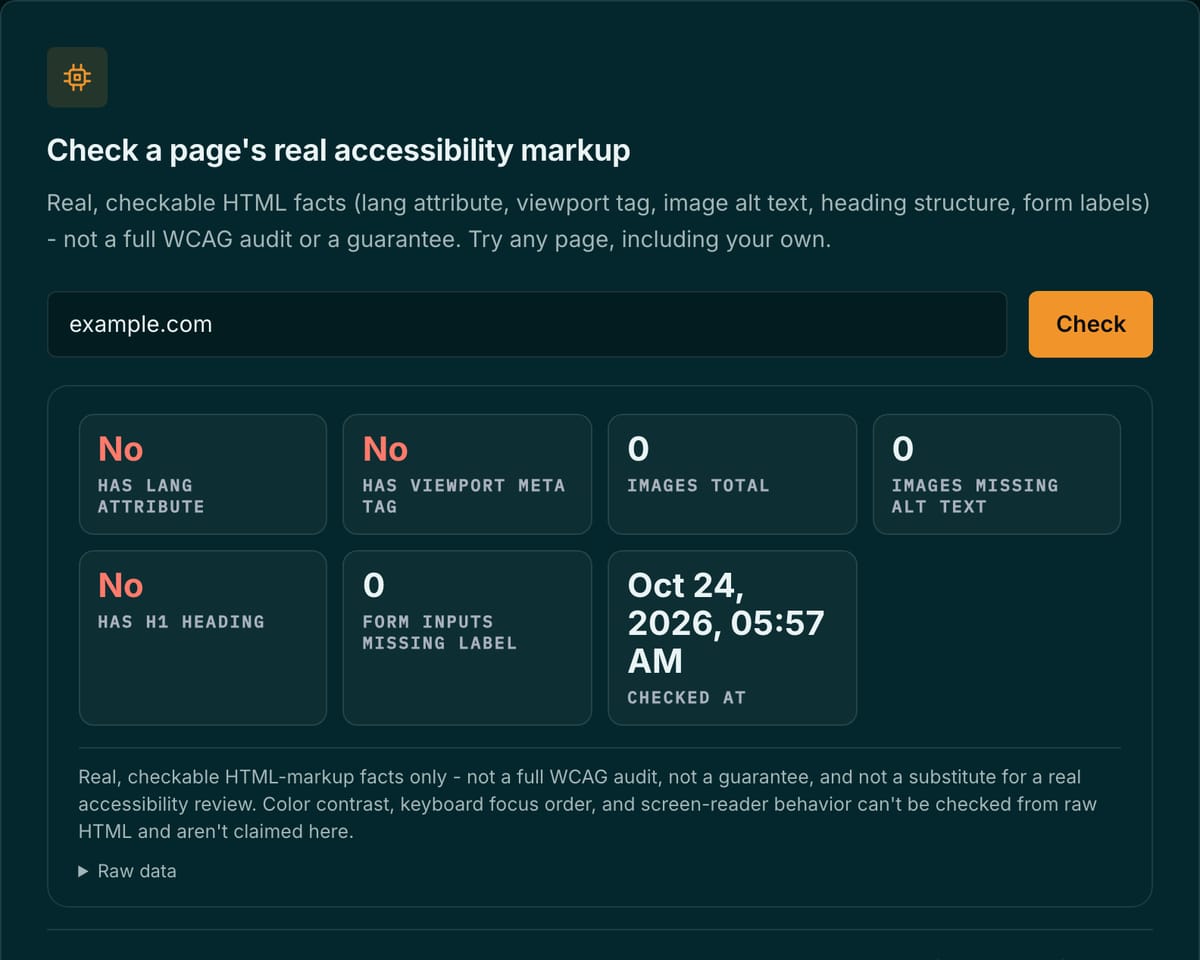1200x960 pixels.
Task: Click the orange chip icon at top
Action: point(77,77)
